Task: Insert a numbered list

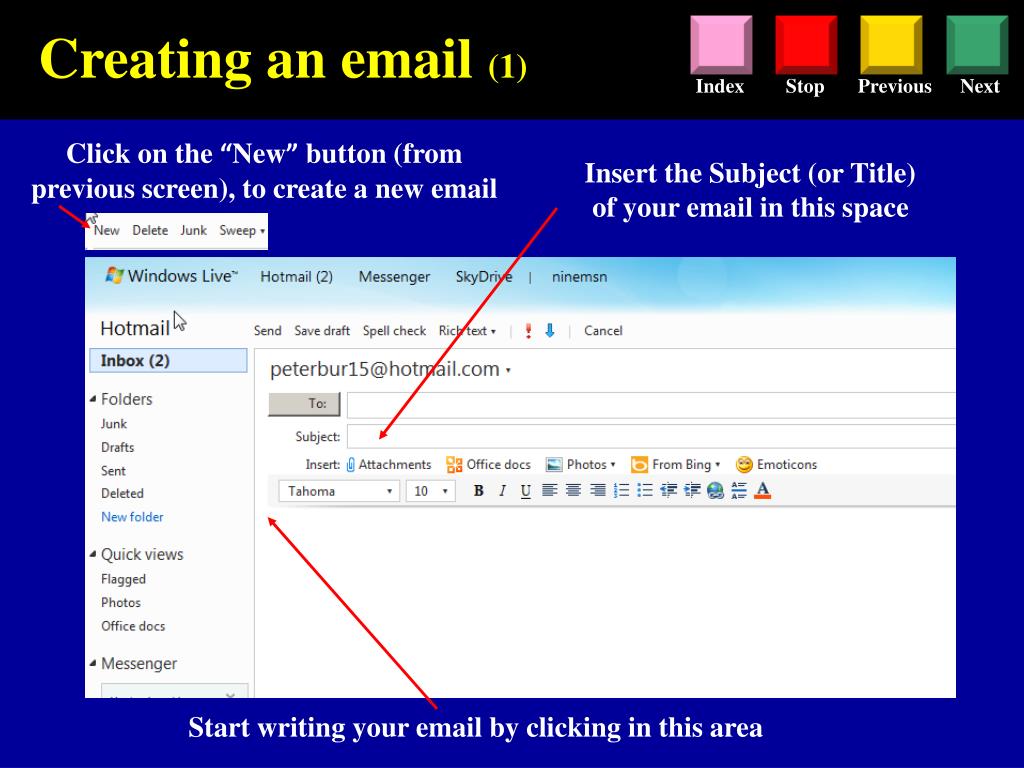Action: click(x=621, y=490)
